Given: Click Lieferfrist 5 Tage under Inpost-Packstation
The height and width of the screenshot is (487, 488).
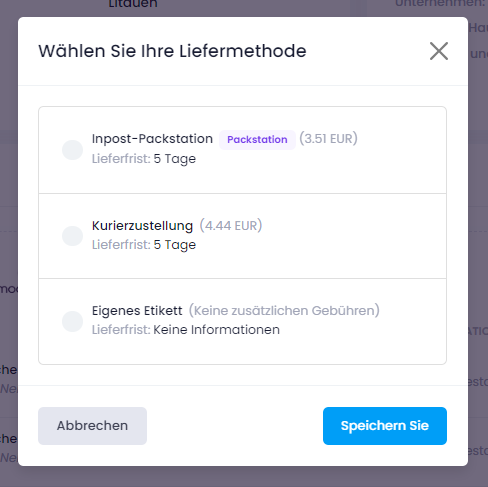Looking at the screenshot, I should point(144,159).
